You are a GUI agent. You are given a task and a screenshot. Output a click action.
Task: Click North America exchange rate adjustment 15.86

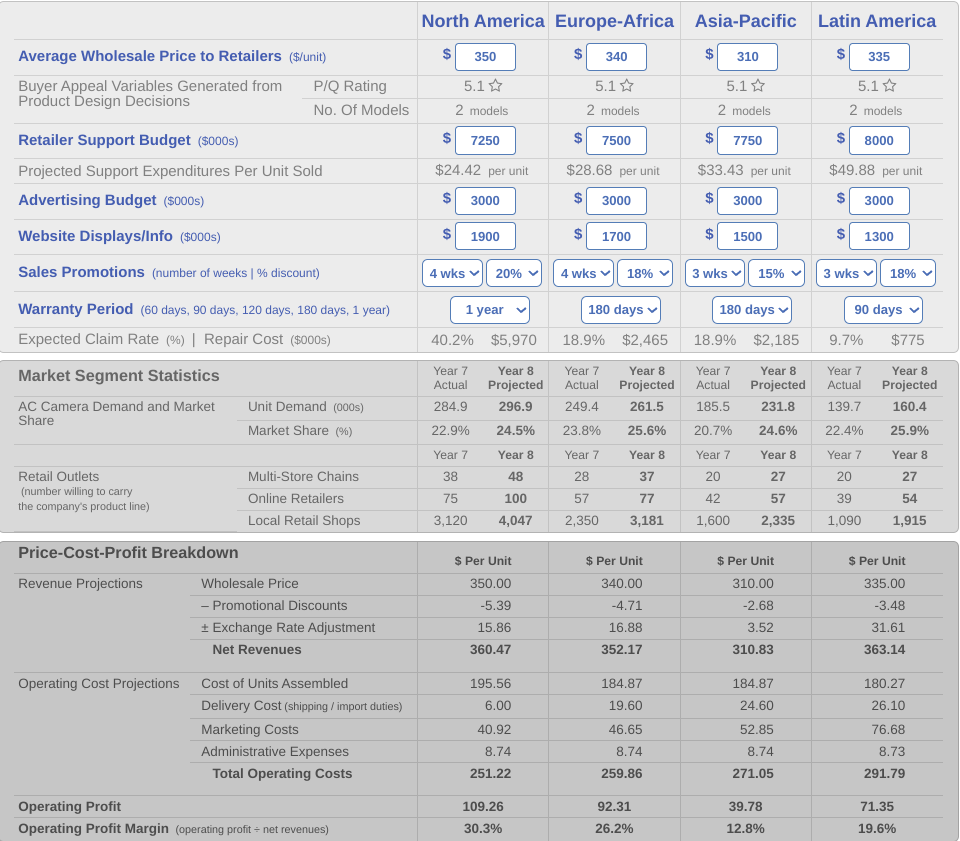tap(494, 628)
